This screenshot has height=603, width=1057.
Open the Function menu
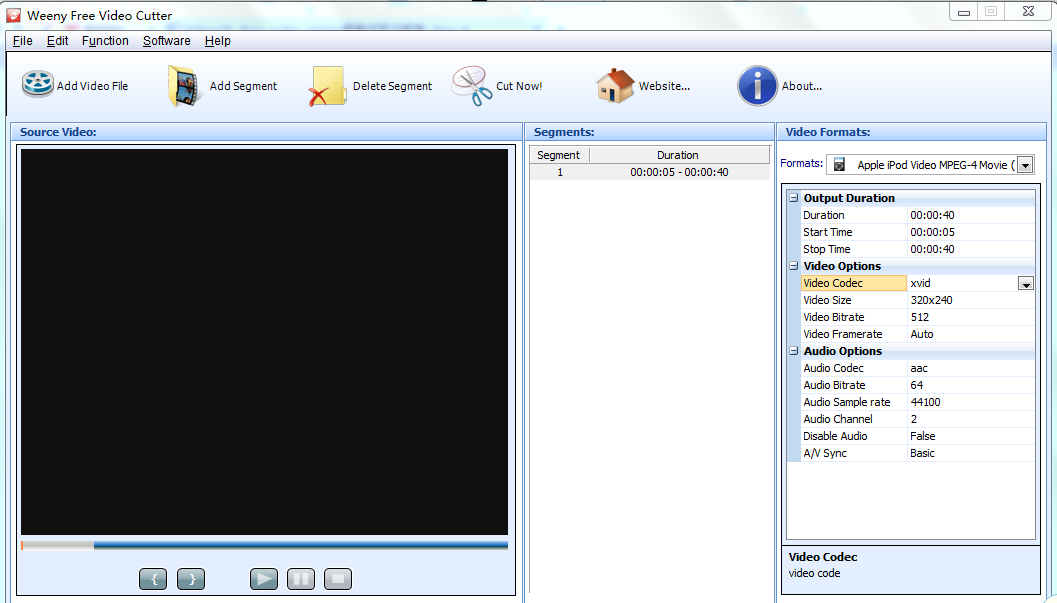pos(105,41)
